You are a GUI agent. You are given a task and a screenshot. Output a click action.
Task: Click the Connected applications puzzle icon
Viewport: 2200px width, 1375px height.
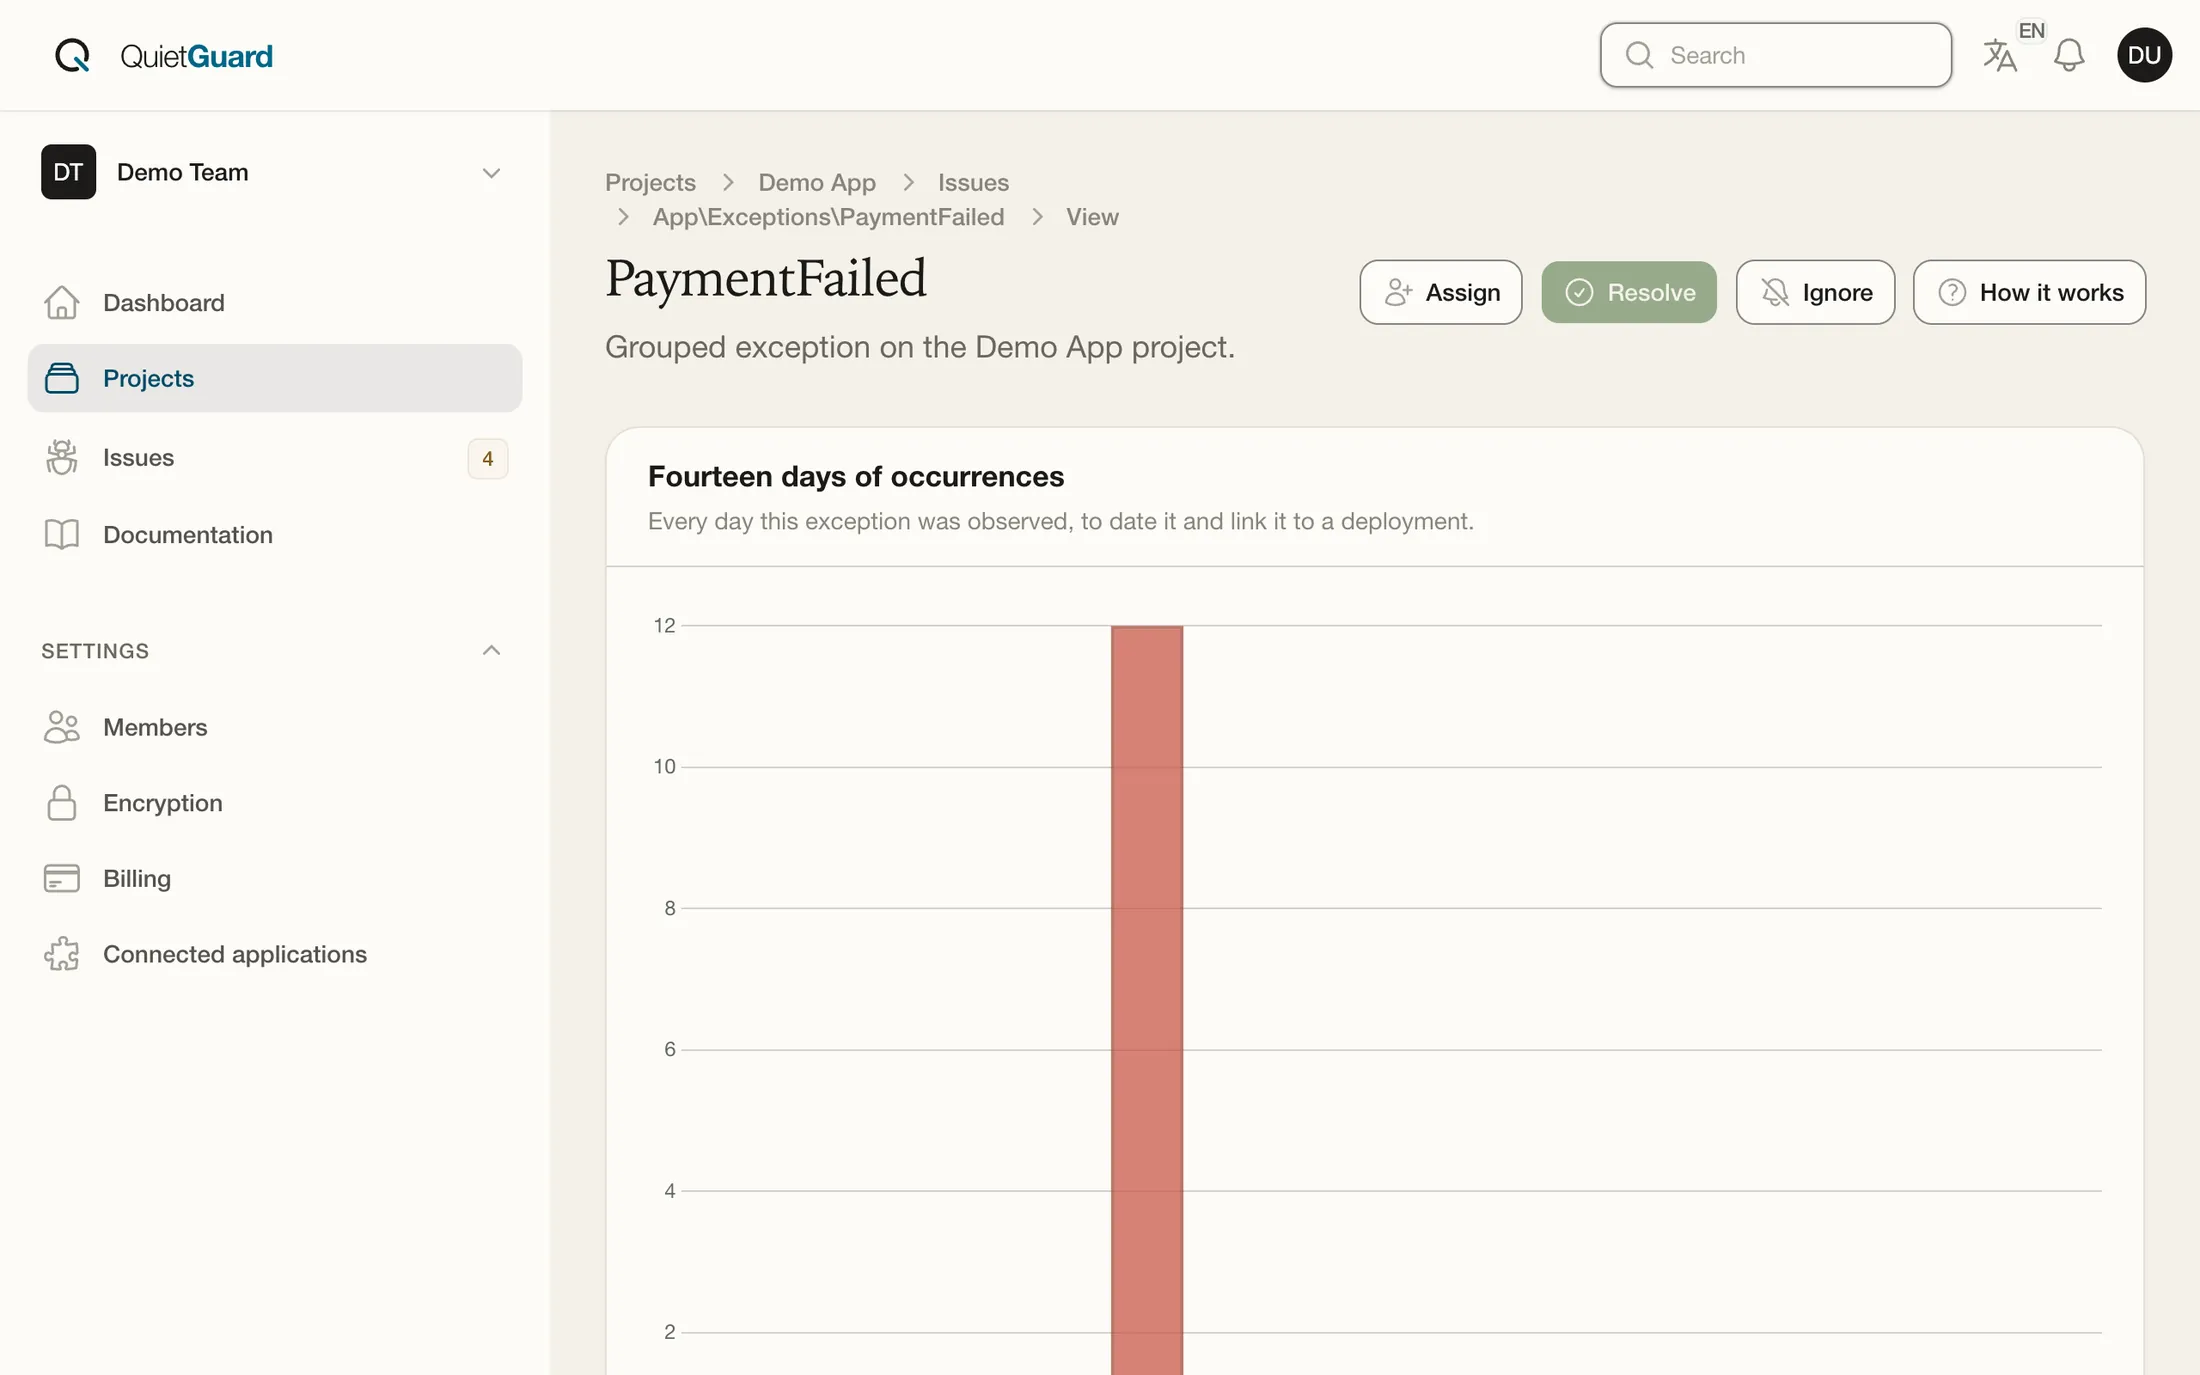[x=62, y=954]
